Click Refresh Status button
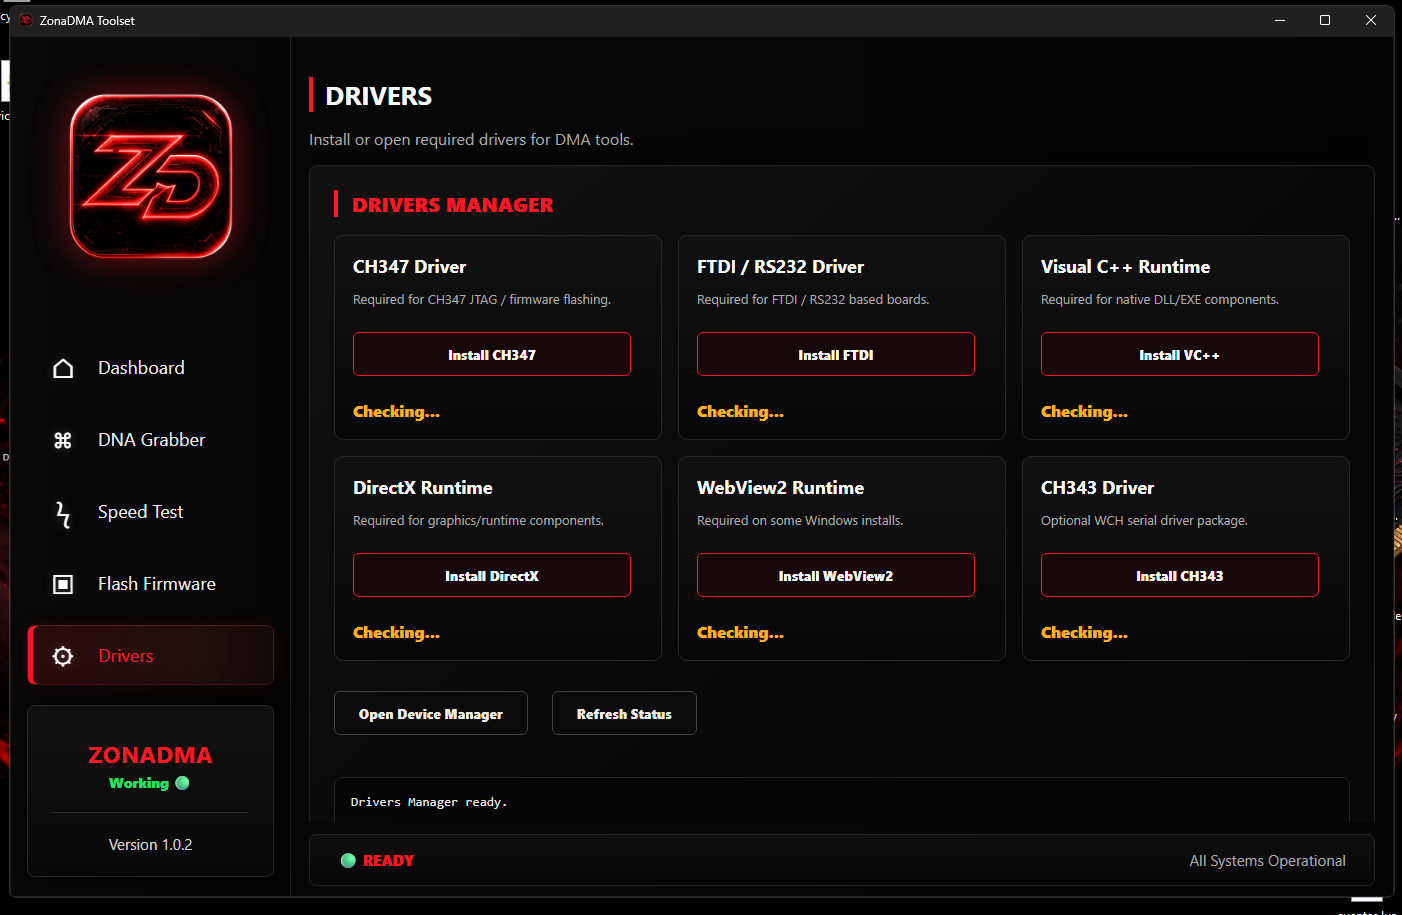This screenshot has width=1402, height=915. 624,713
